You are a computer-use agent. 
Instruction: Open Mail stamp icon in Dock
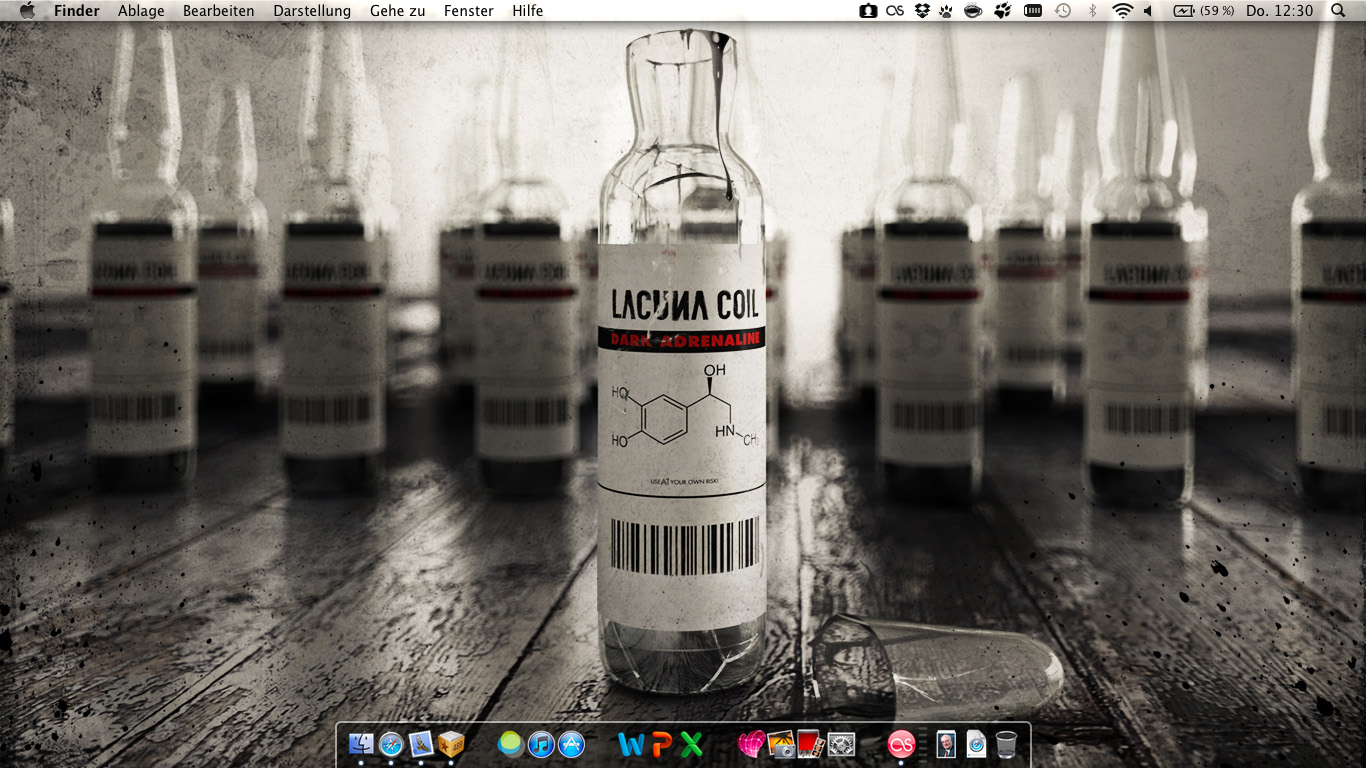click(x=421, y=744)
